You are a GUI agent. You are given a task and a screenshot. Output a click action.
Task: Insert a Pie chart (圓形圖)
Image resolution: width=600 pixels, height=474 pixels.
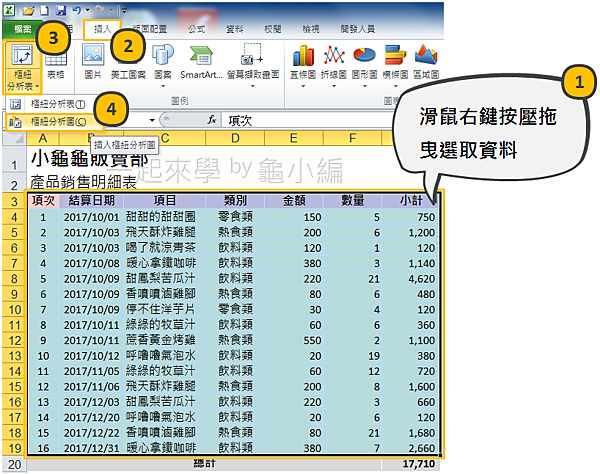pyautogui.click(x=364, y=55)
